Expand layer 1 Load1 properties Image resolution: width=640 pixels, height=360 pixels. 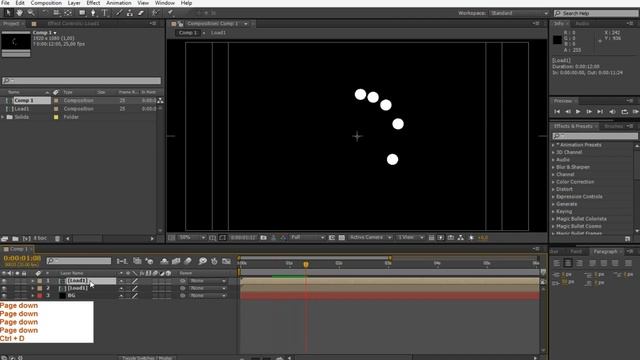point(33,281)
